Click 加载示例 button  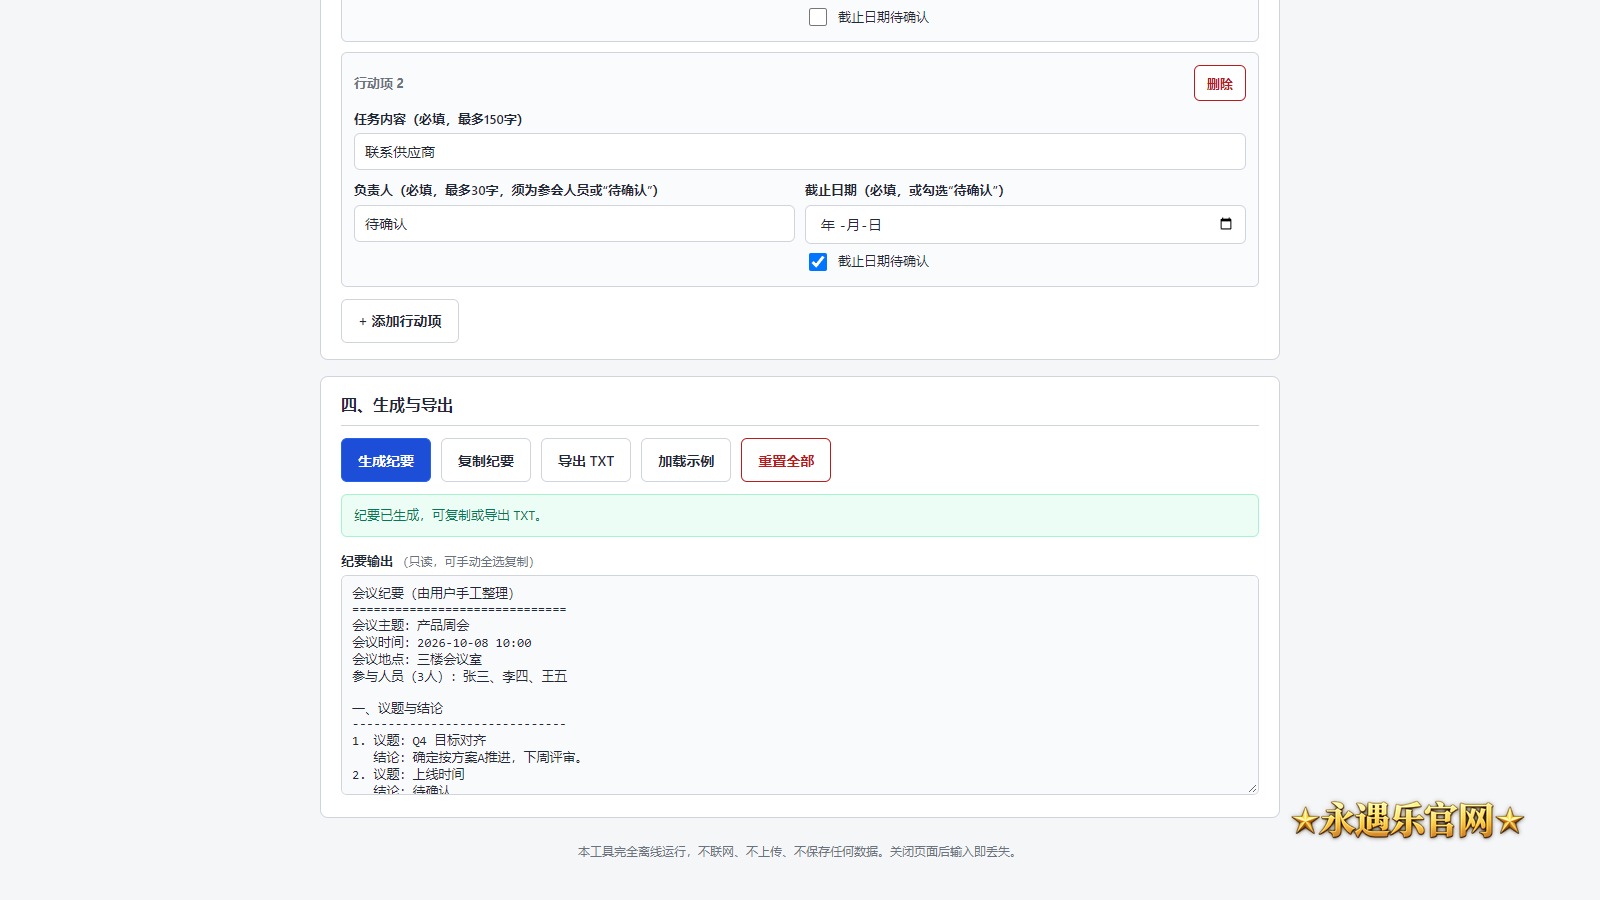tap(686, 460)
